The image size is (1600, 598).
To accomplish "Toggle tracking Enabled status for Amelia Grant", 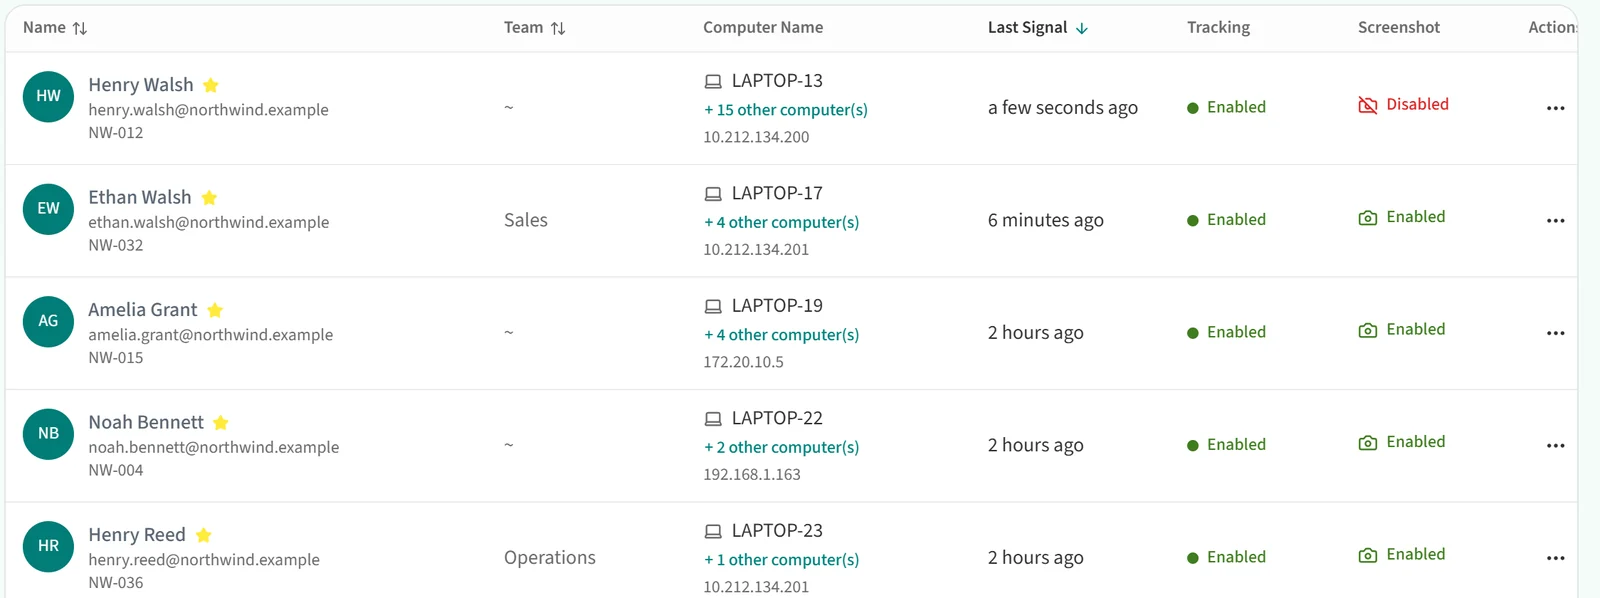I will pos(1226,332).
